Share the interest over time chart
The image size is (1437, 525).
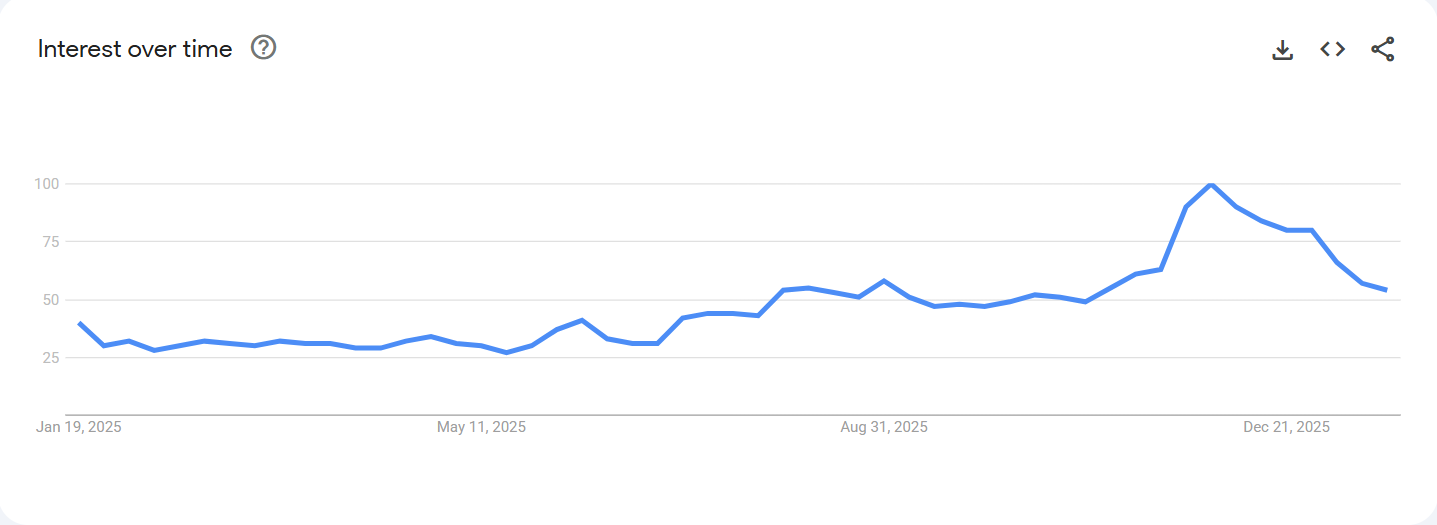tap(1383, 49)
